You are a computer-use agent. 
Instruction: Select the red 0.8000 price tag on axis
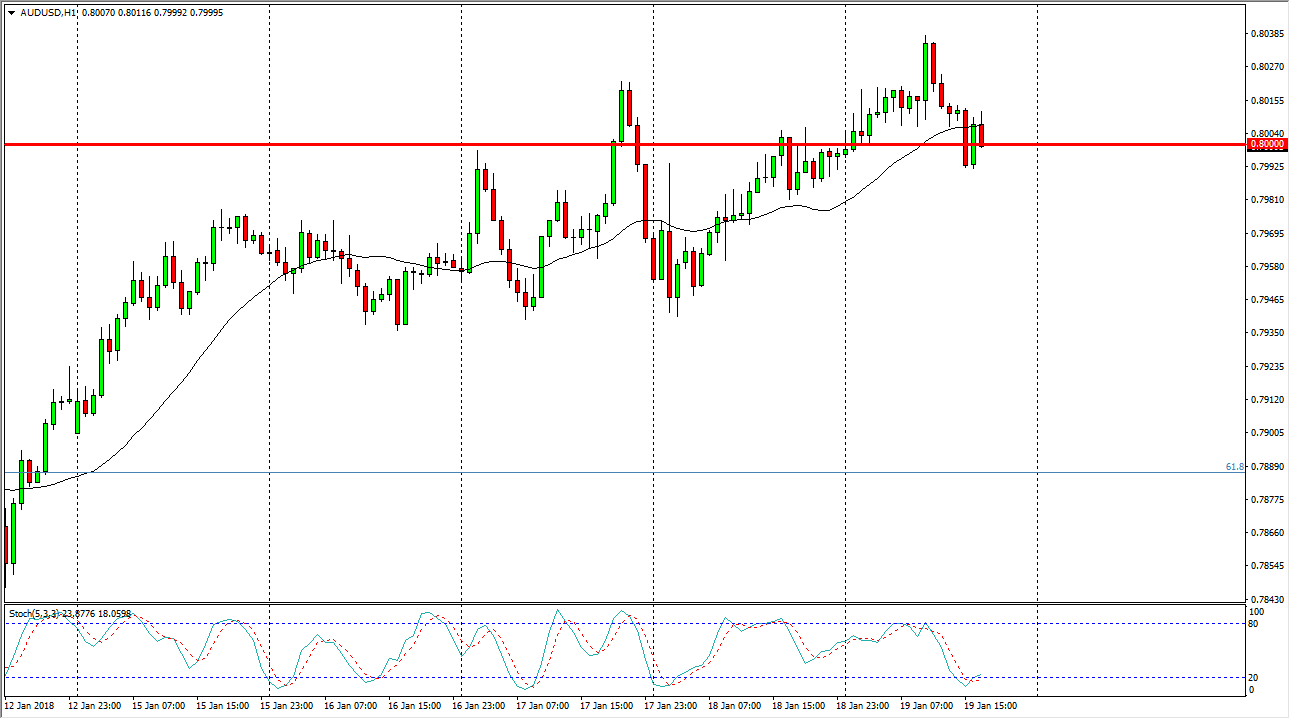coord(1266,144)
